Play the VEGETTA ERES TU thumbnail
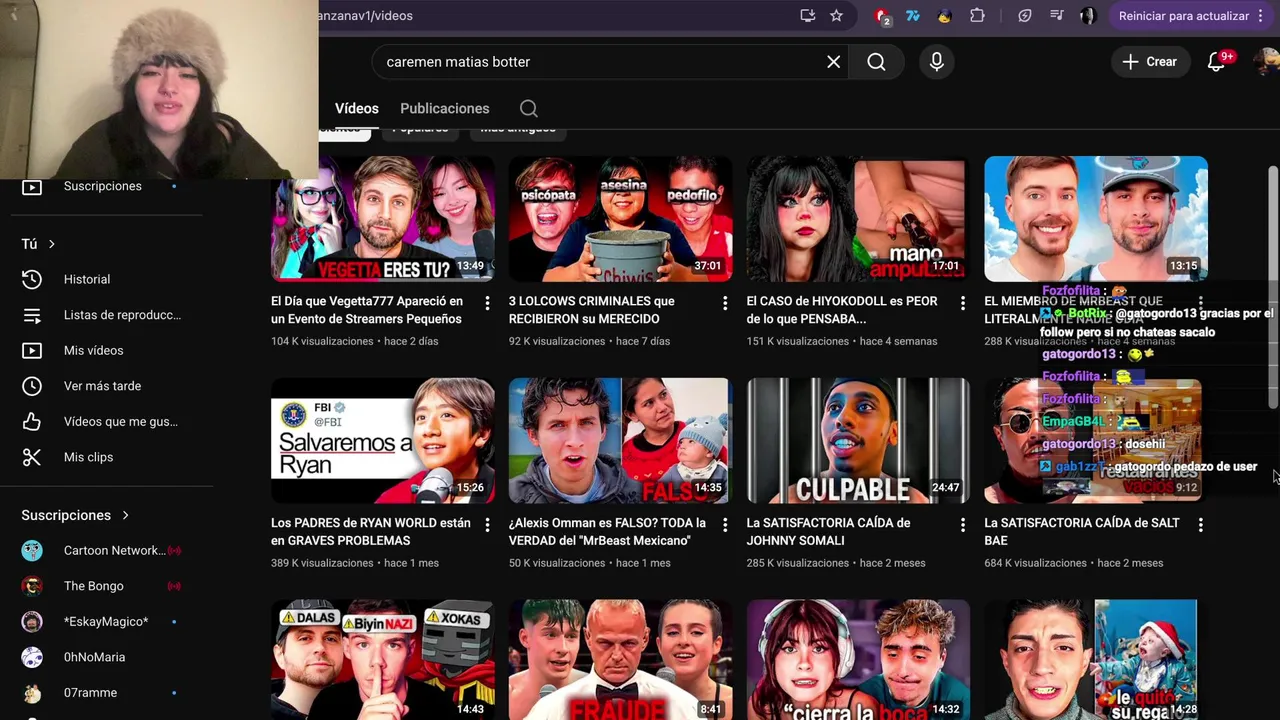Viewport: 1280px width, 720px height. 383,219
